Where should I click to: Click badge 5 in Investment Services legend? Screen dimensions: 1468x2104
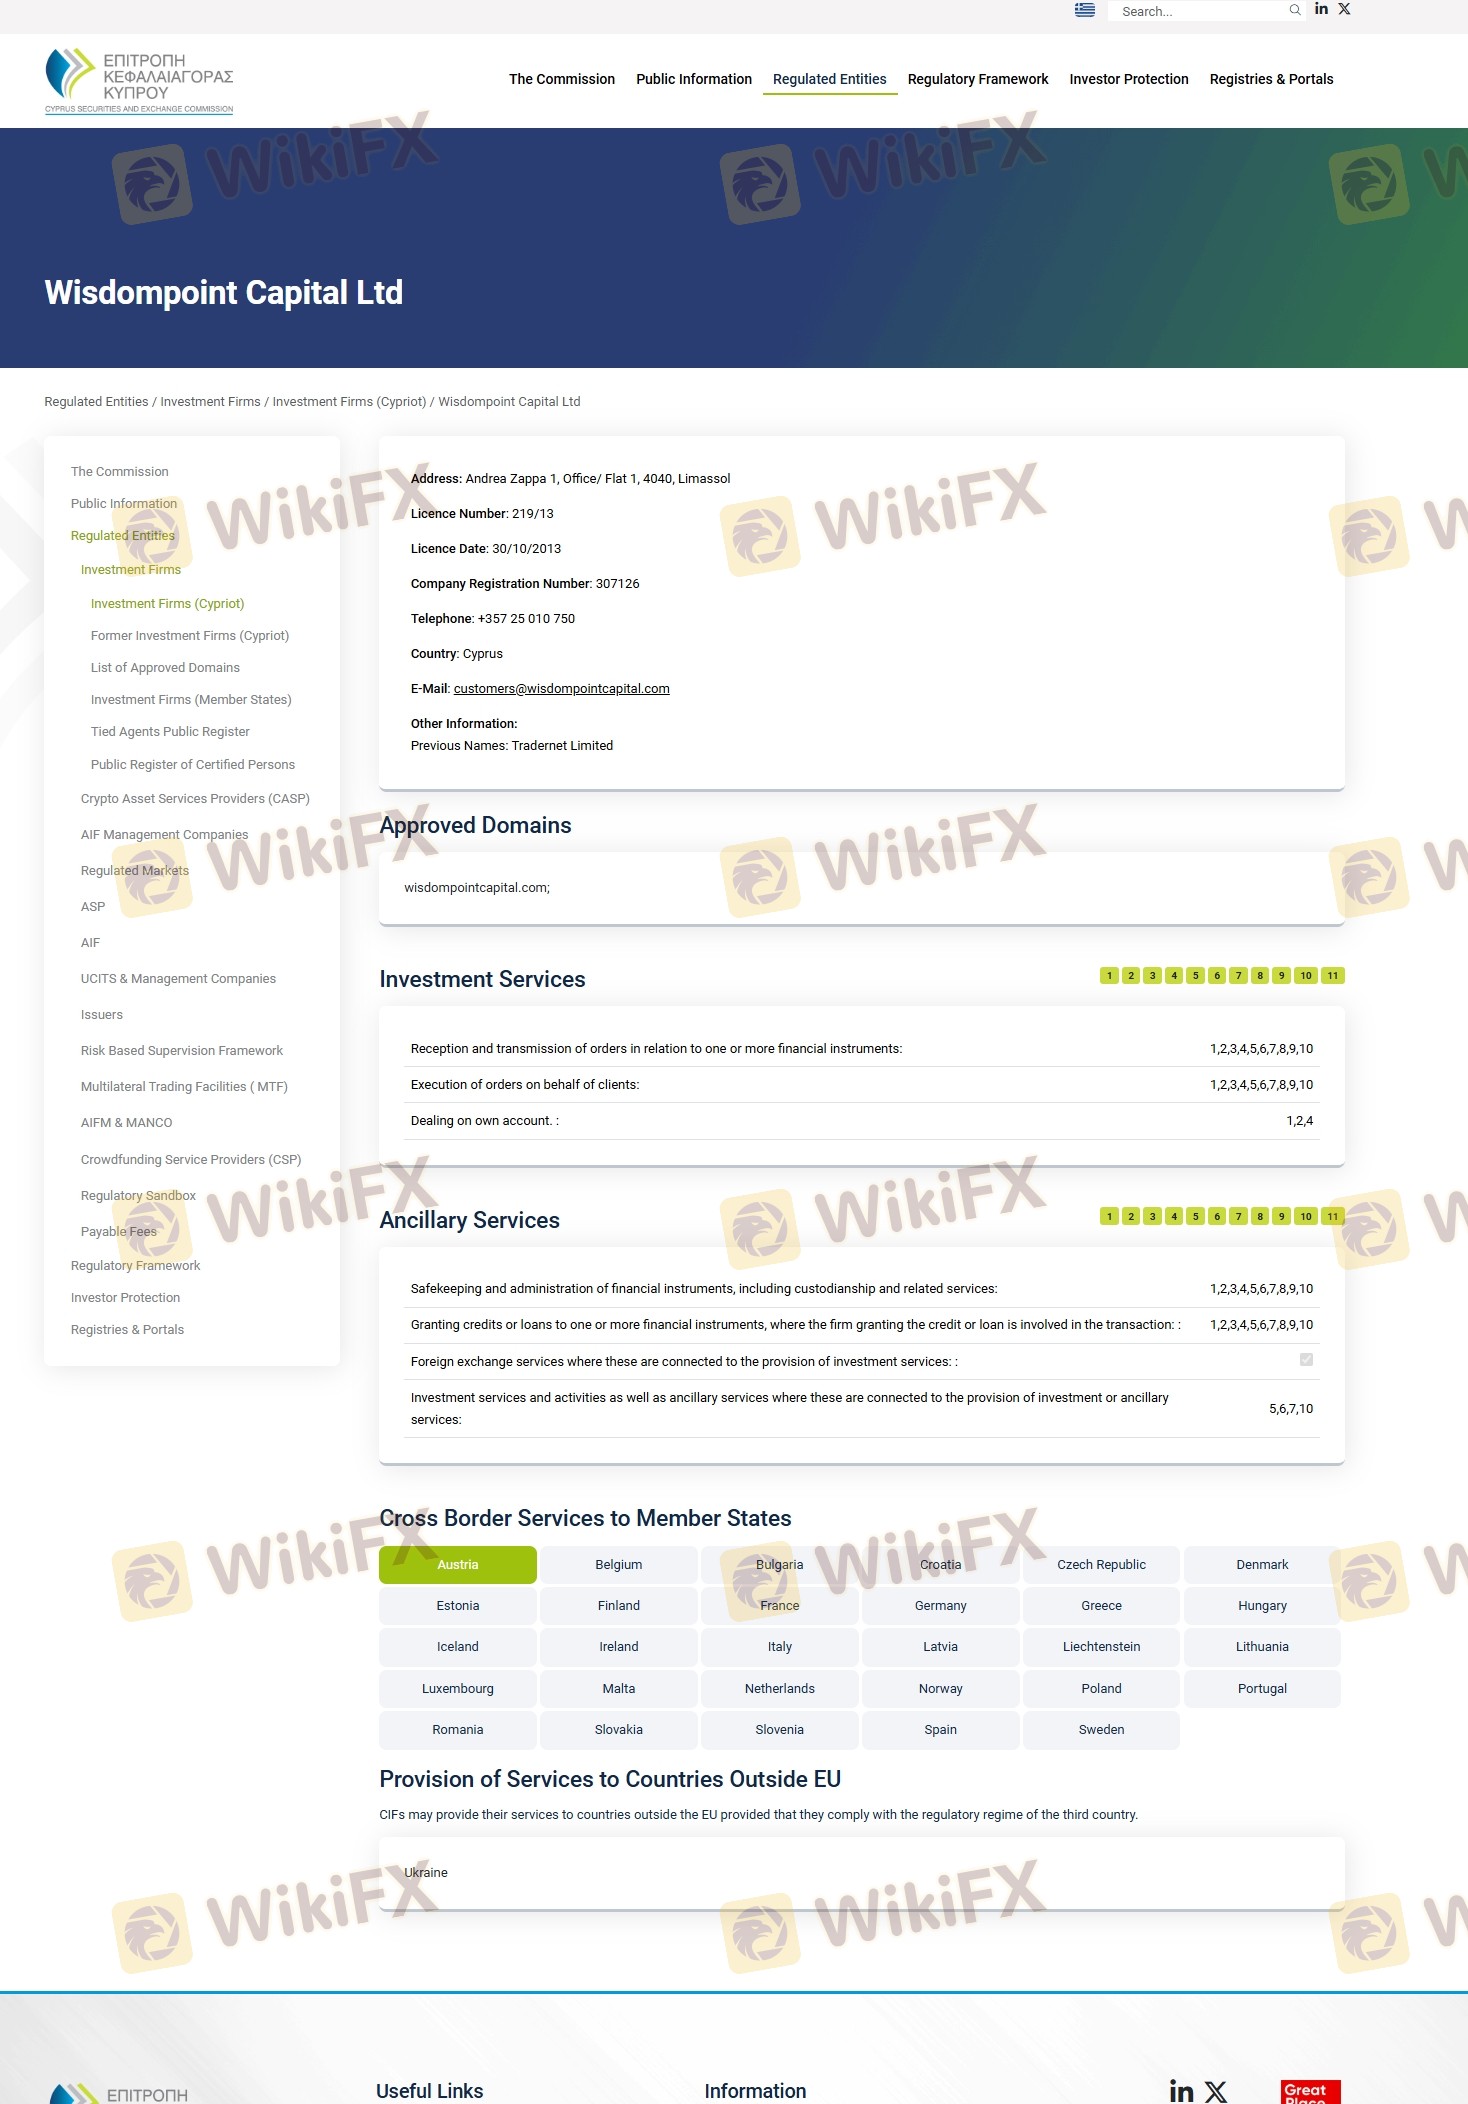(1195, 976)
